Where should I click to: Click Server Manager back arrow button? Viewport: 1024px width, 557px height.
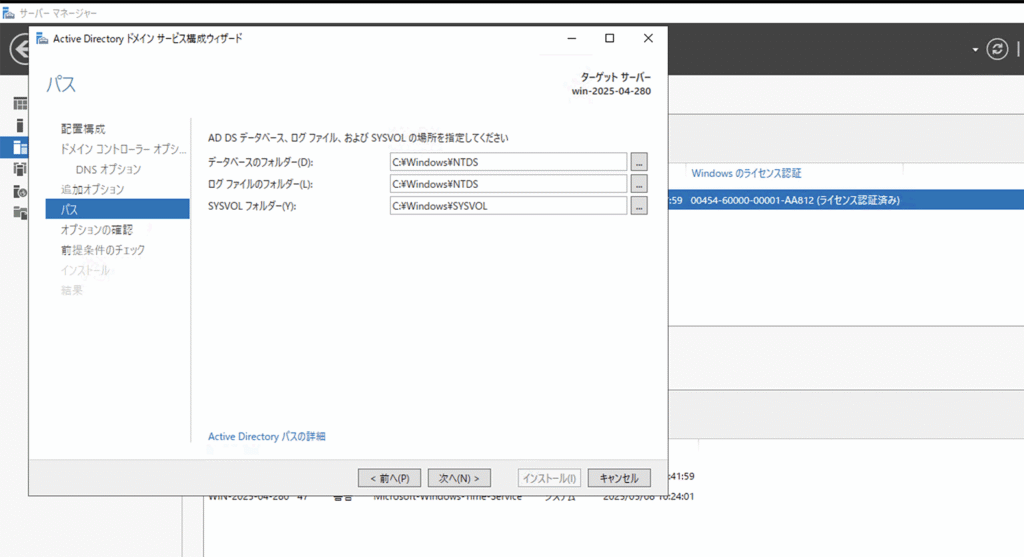tap(20, 49)
